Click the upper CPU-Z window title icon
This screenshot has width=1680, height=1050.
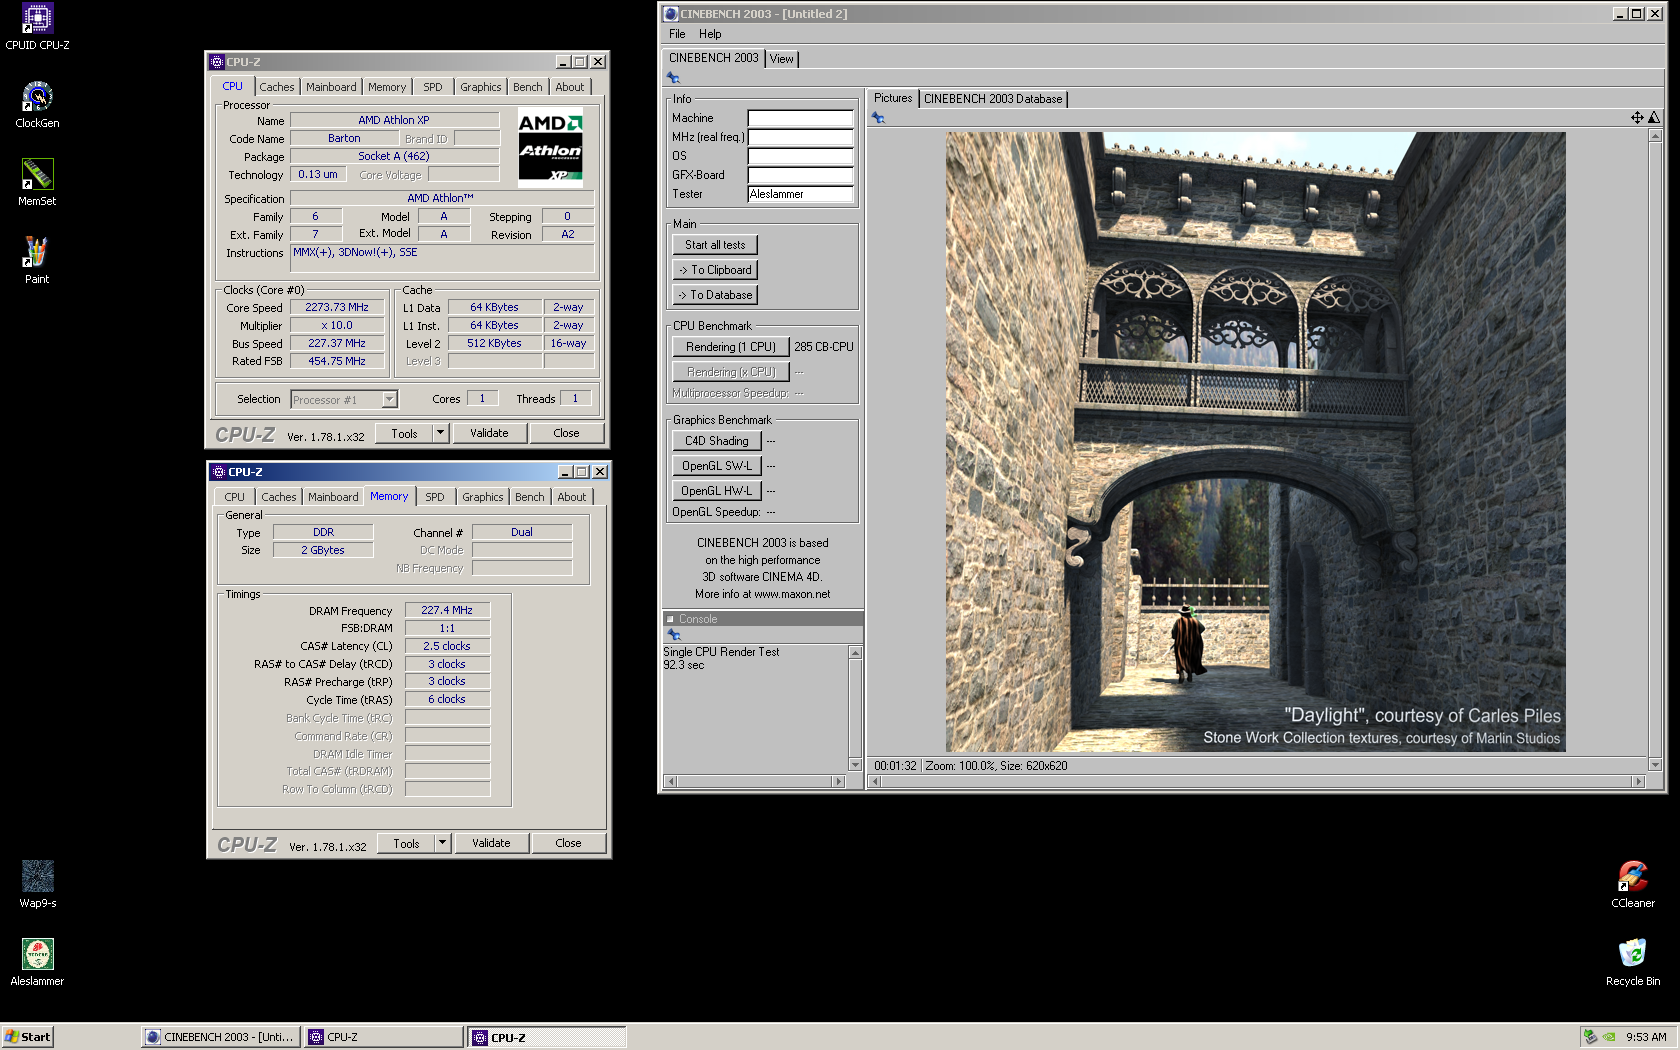(217, 62)
